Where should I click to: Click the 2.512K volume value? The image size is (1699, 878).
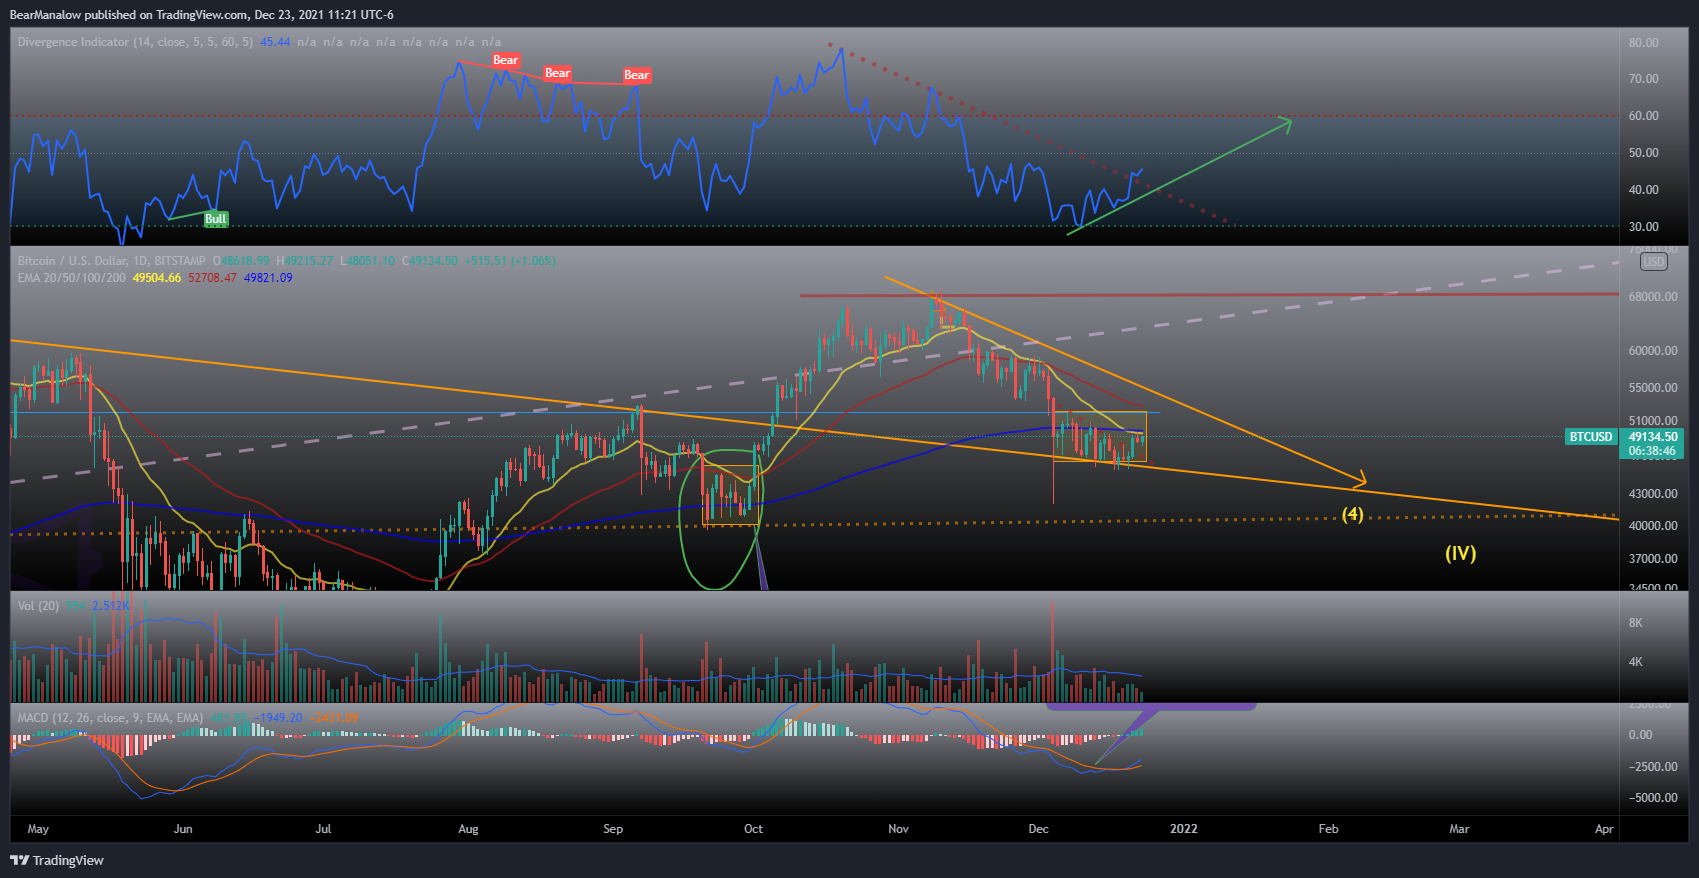tap(111, 606)
